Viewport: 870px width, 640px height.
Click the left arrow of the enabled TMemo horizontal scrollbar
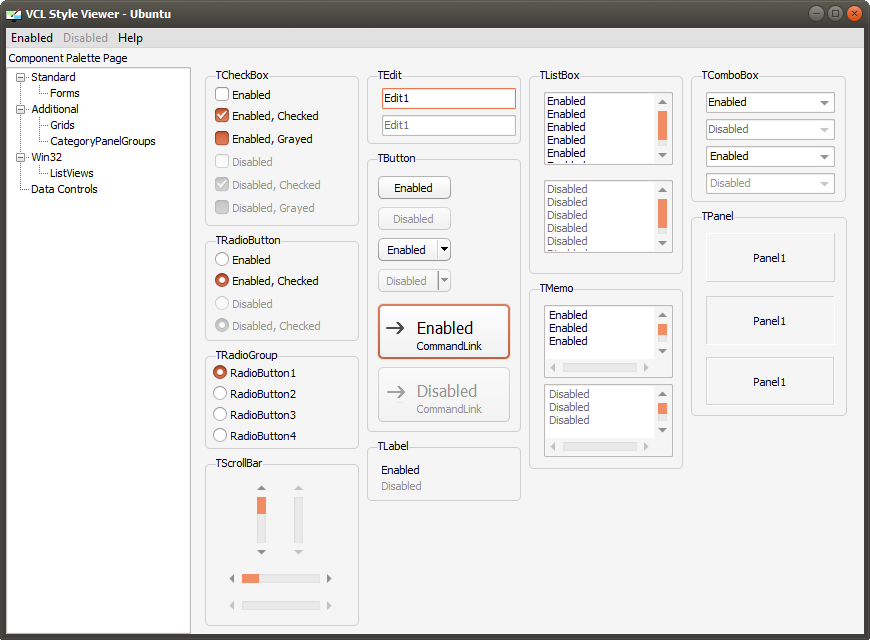(553, 367)
